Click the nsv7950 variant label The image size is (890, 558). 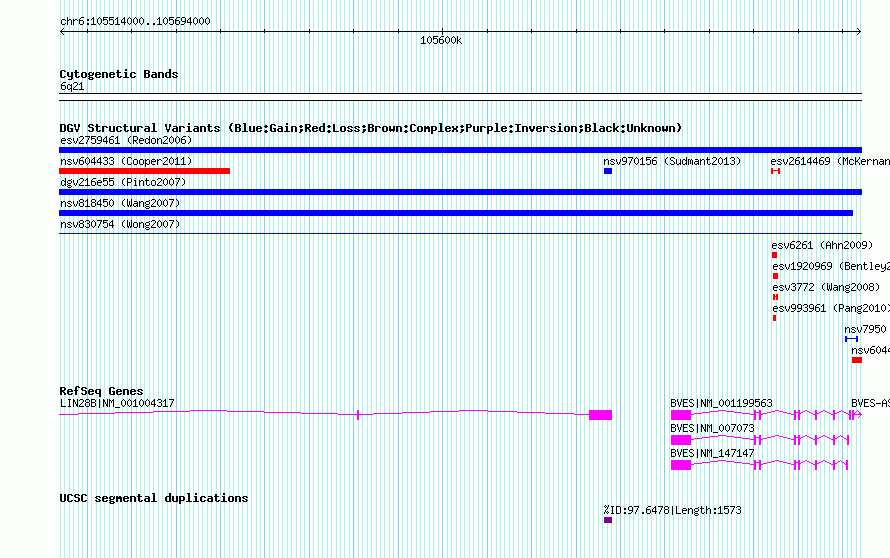click(x=865, y=329)
